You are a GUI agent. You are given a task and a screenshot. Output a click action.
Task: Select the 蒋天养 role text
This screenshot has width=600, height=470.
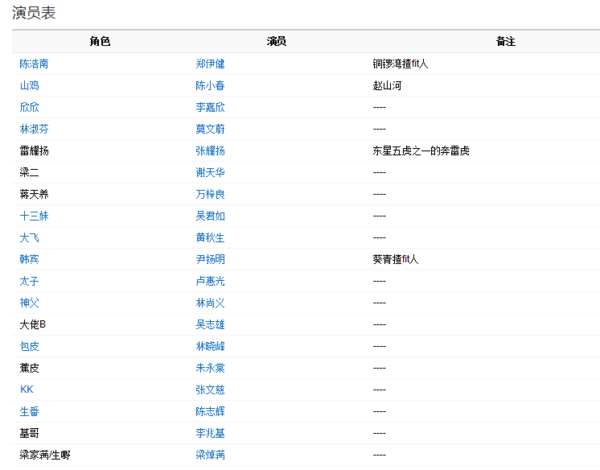(x=34, y=194)
